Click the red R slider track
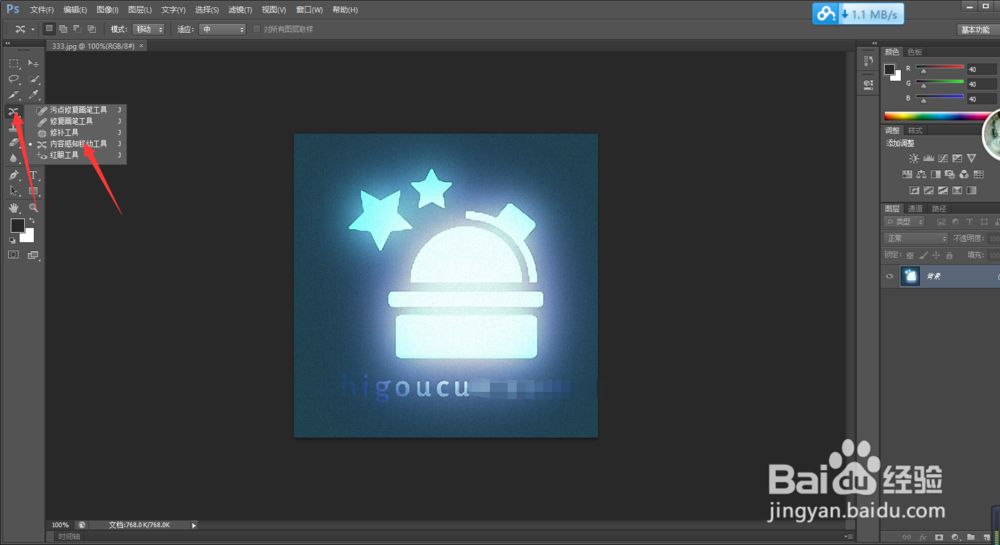The width and height of the screenshot is (1000, 545). [x=940, y=67]
